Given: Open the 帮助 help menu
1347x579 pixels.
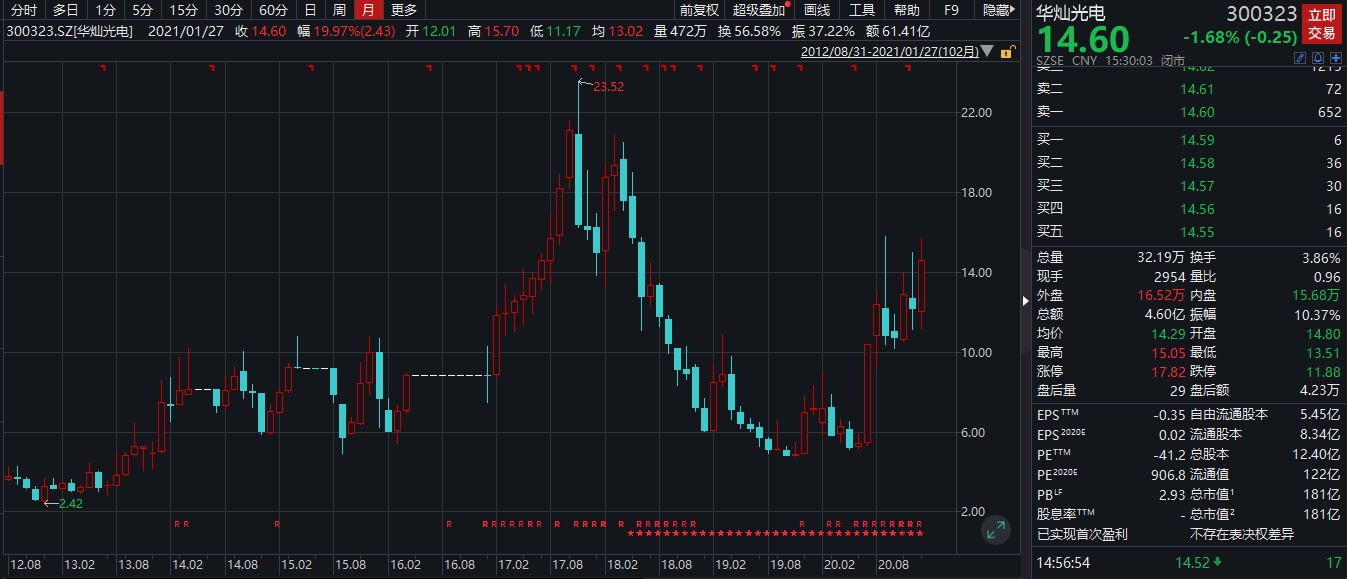Looking at the screenshot, I should tap(906, 10).
